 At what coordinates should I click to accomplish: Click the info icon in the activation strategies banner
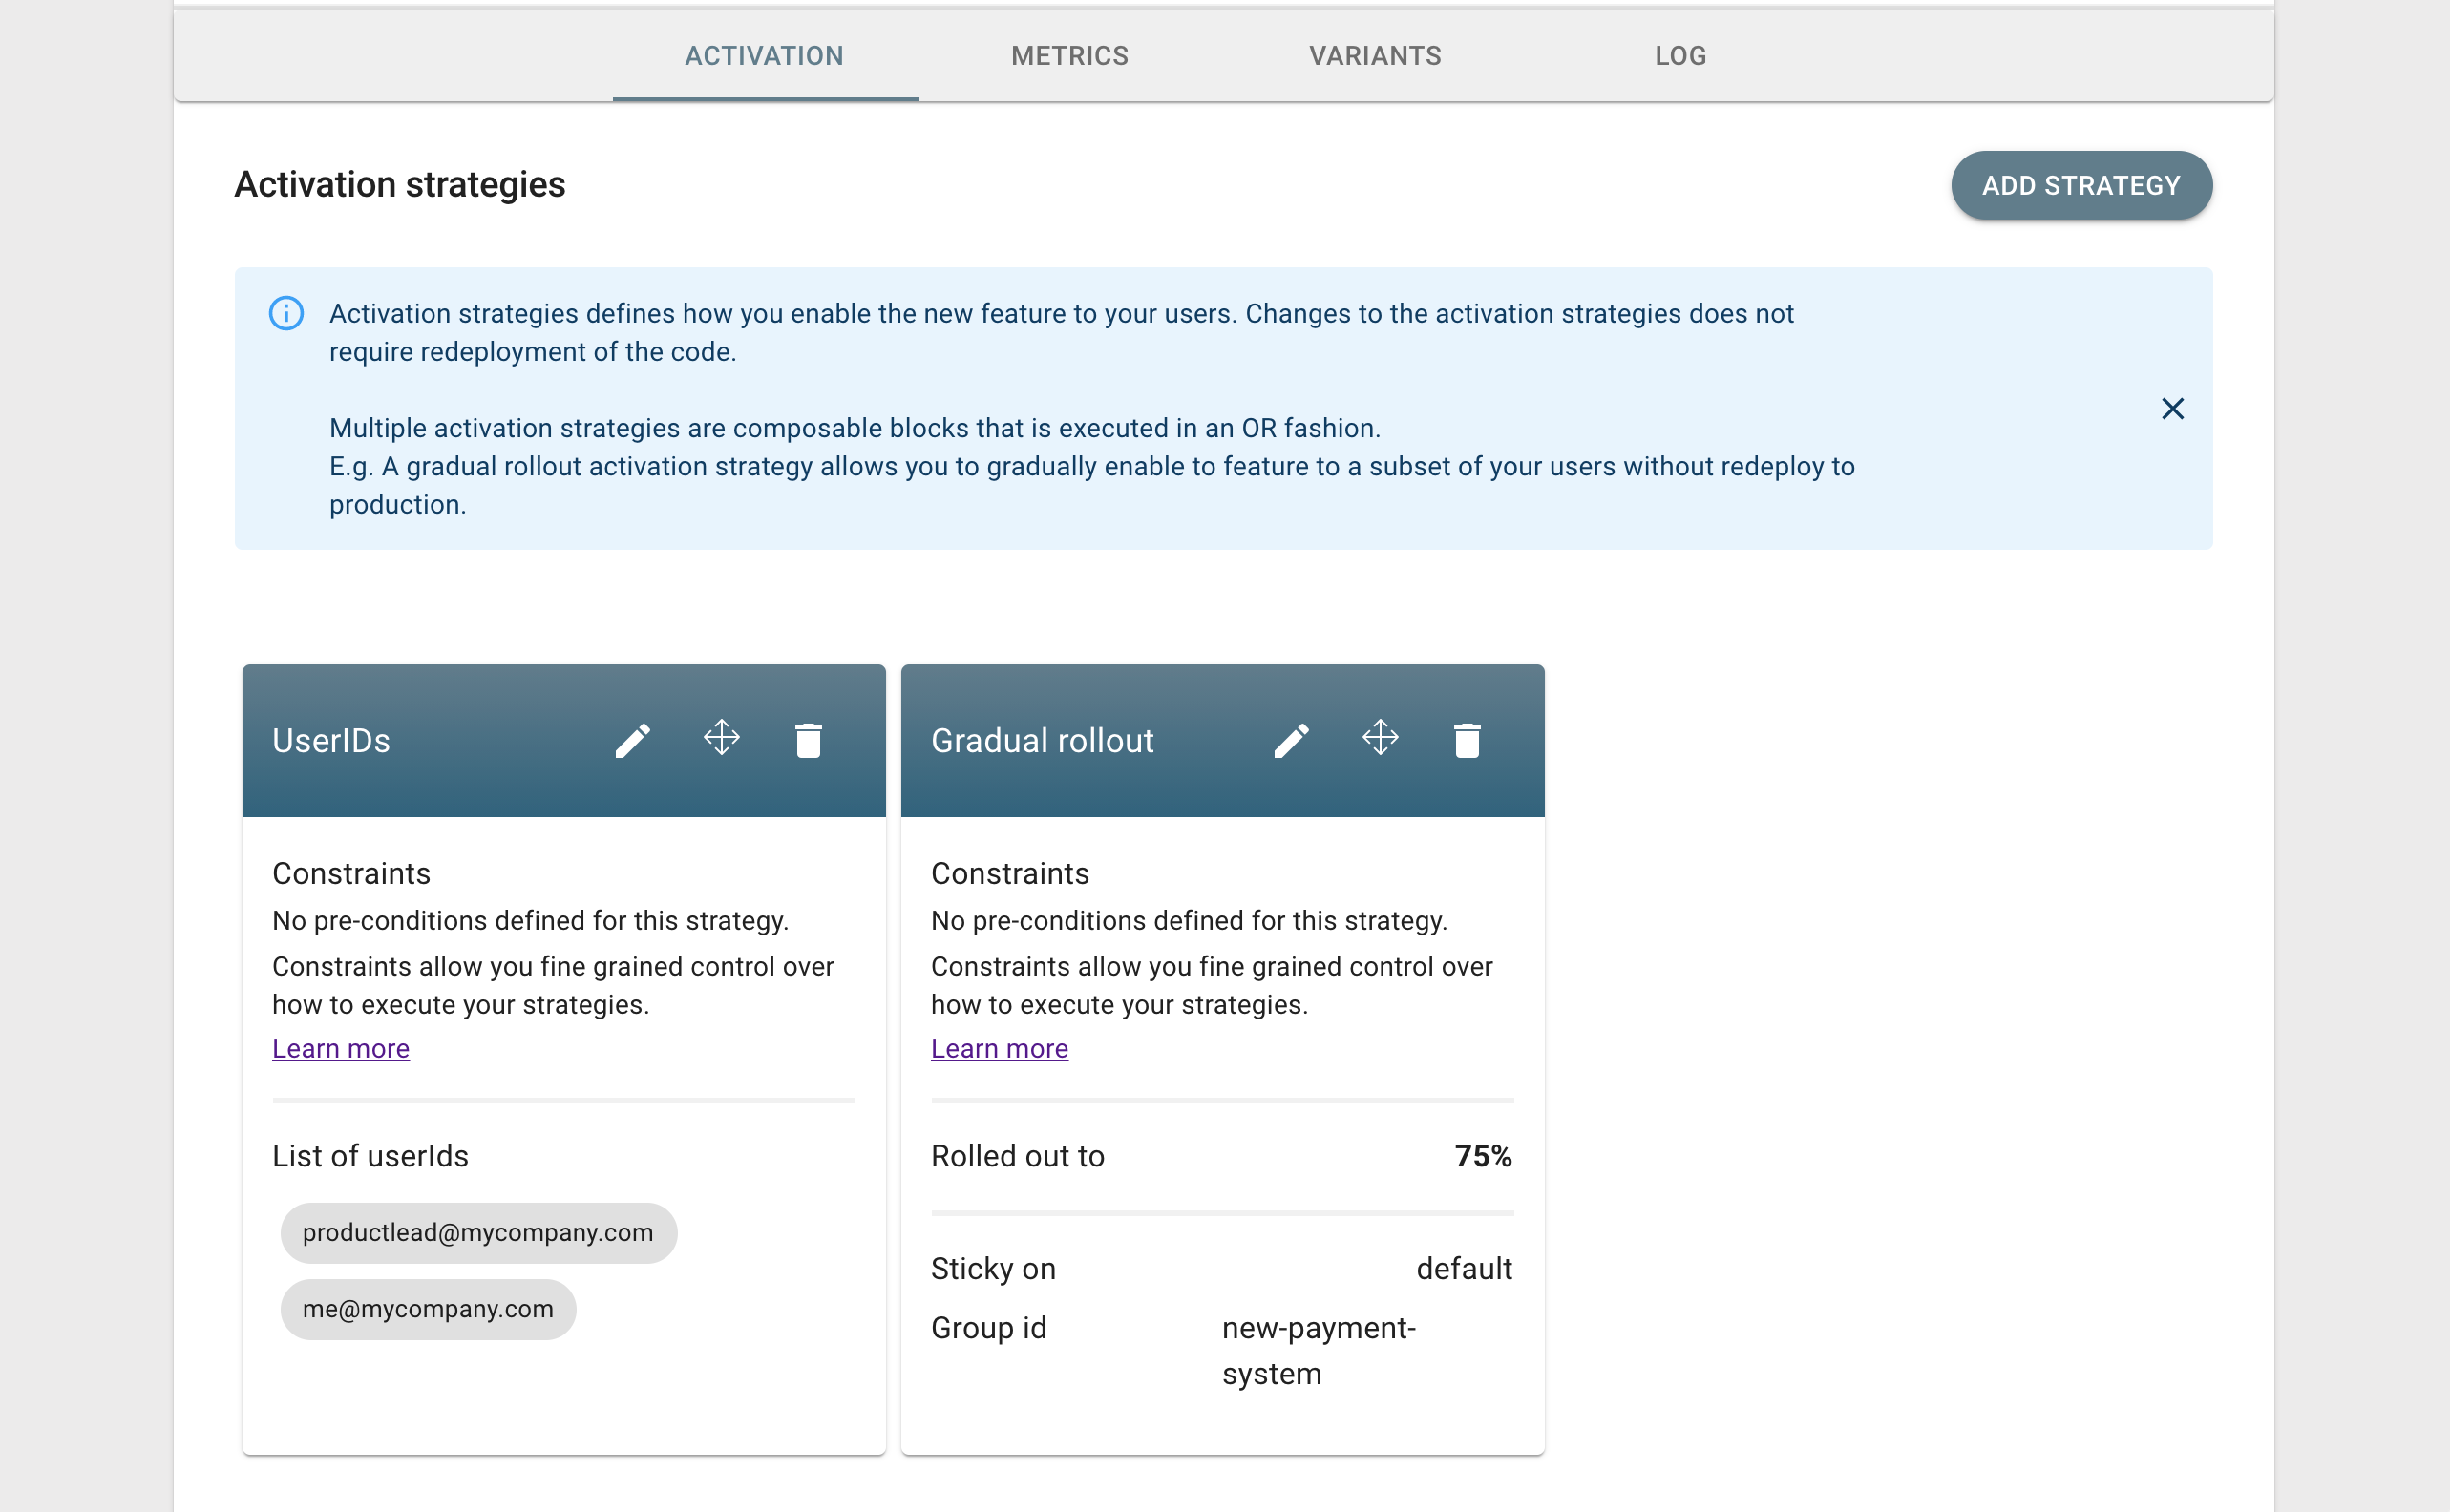[x=284, y=313]
